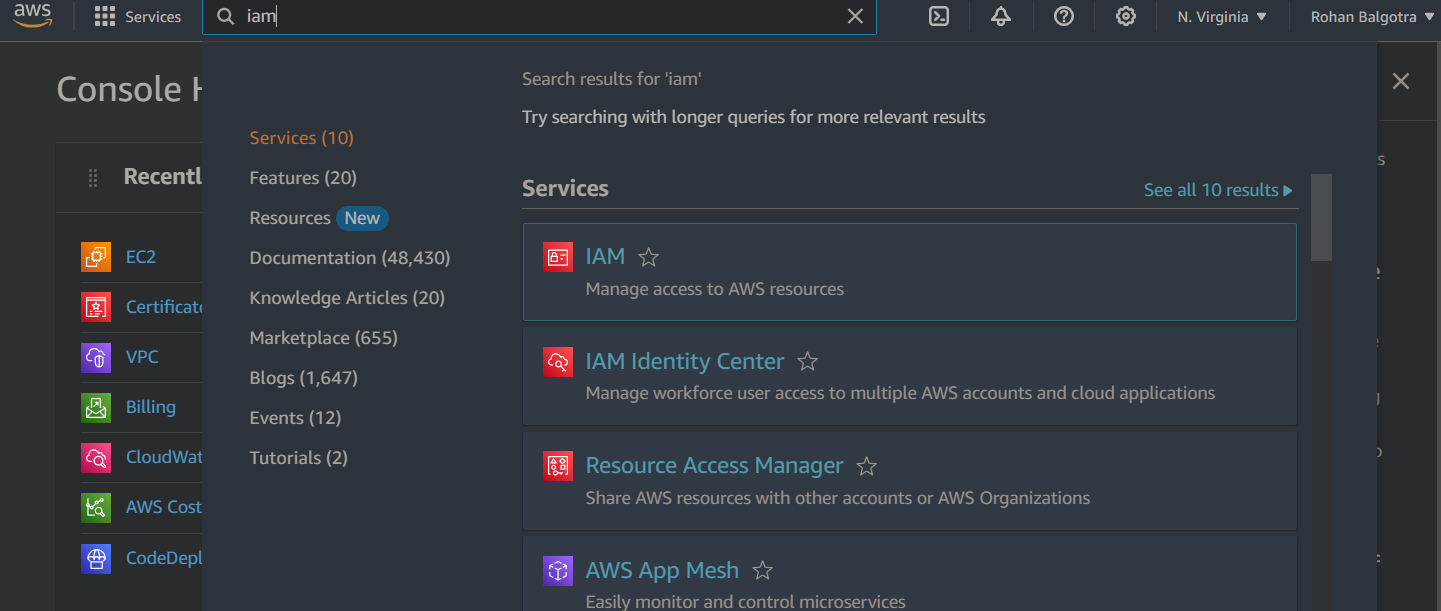Open the IAM Identity Center link
Image resolution: width=1441 pixels, height=611 pixels.
tap(685, 361)
